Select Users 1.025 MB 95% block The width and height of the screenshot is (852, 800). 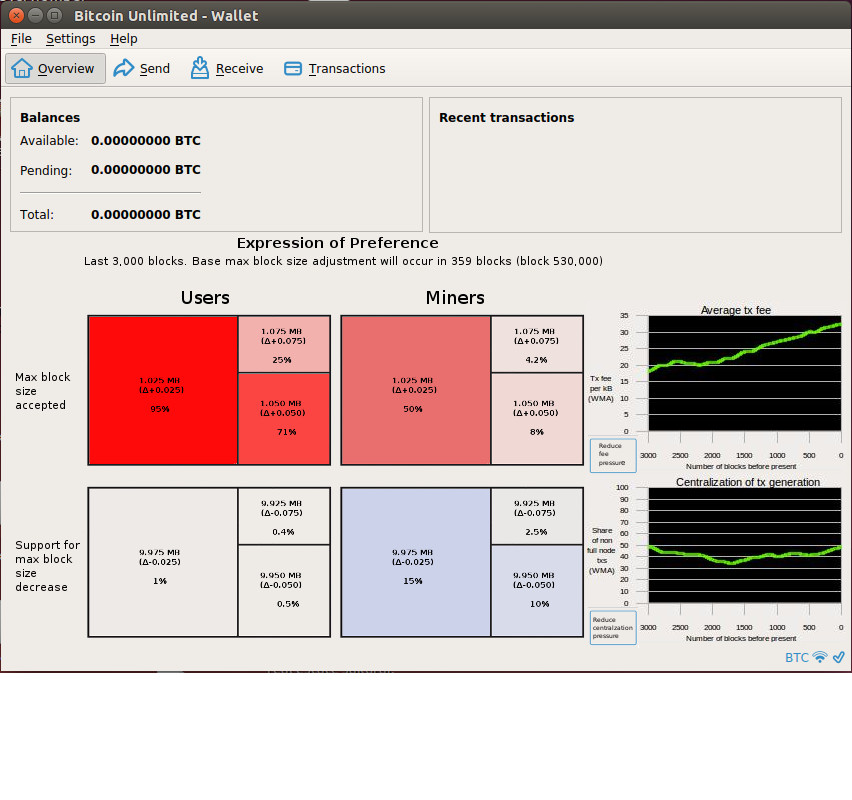click(163, 390)
